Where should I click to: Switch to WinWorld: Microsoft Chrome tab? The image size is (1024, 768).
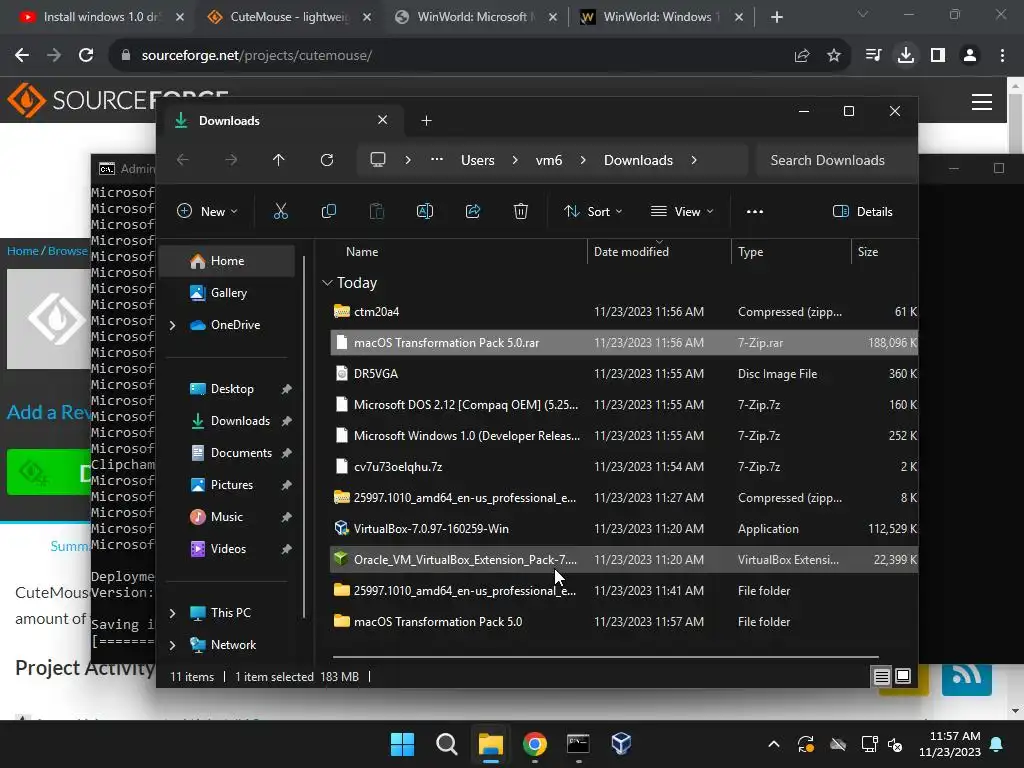(477, 17)
